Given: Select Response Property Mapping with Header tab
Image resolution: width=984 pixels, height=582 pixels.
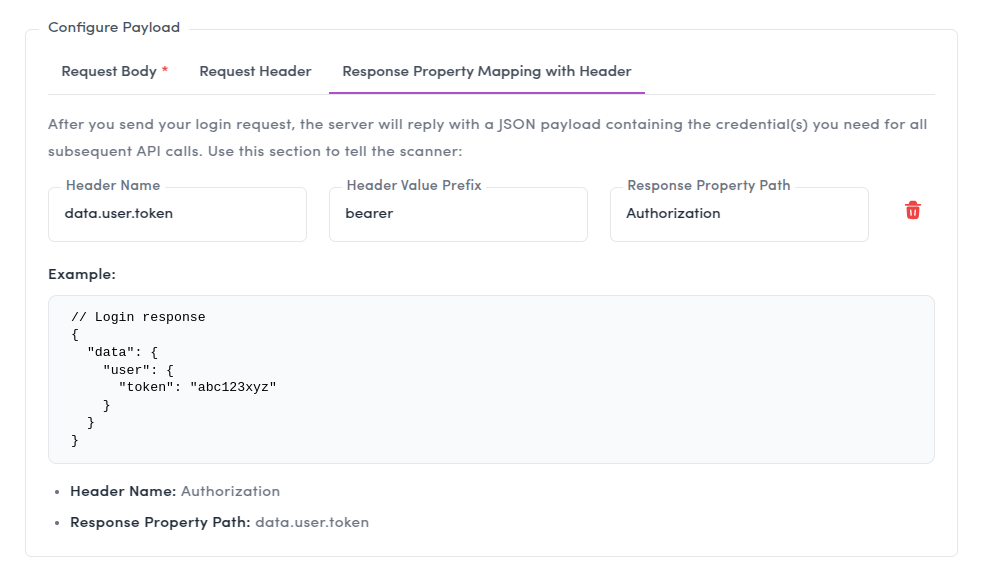Looking at the screenshot, I should pyautogui.click(x=486, y=71).
